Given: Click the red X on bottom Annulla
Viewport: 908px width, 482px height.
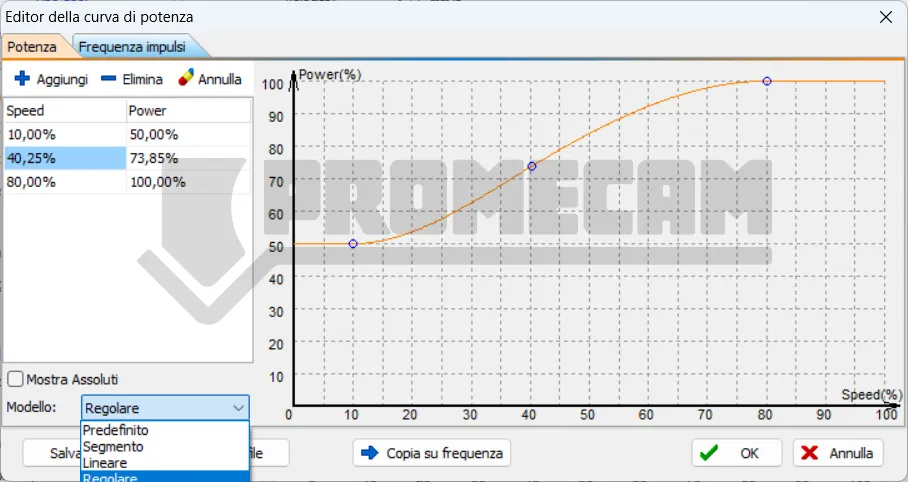Looking at the screenshot, I should click(x=810, y=453).
